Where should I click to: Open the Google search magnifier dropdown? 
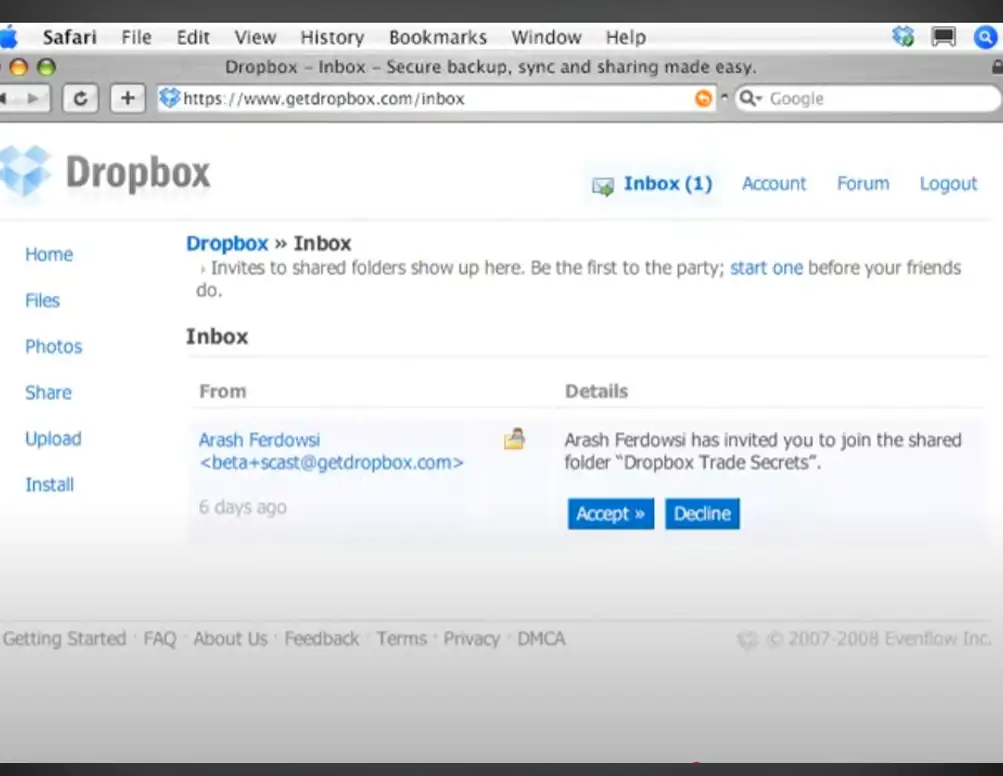pos(750,99)
